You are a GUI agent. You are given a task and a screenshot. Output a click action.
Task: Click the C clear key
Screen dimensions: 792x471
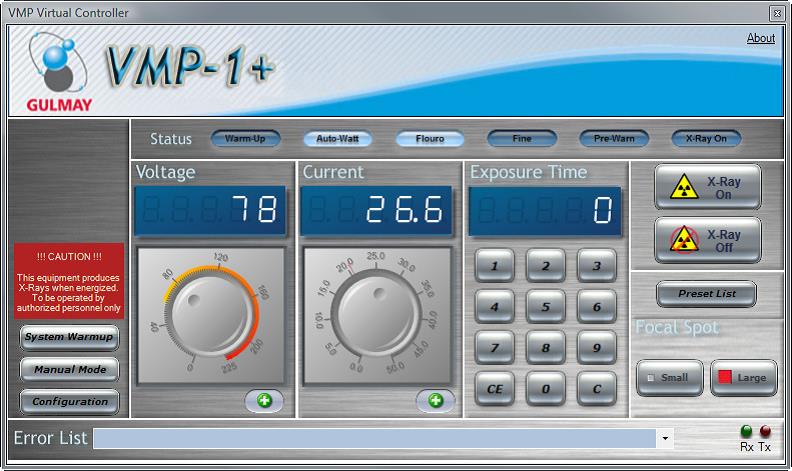coord(597,389)
